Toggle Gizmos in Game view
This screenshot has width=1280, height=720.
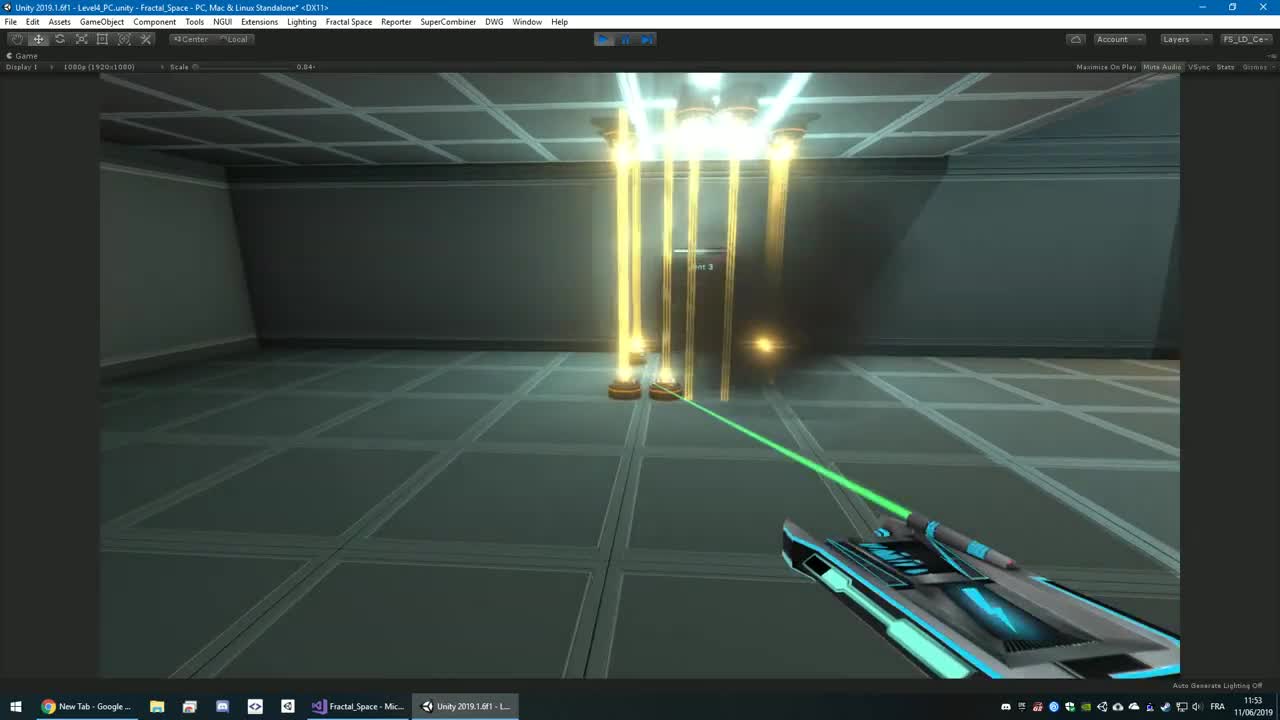pyautogui.click(x=1253, y=67)
